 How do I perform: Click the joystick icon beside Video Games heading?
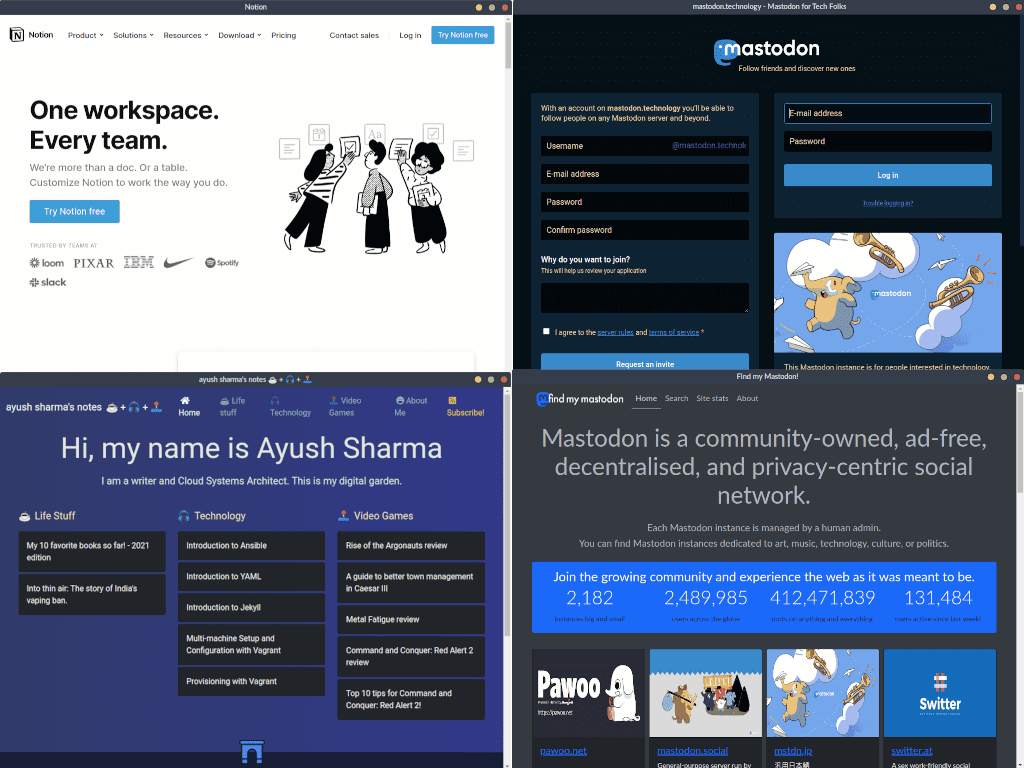click(344, 516)
